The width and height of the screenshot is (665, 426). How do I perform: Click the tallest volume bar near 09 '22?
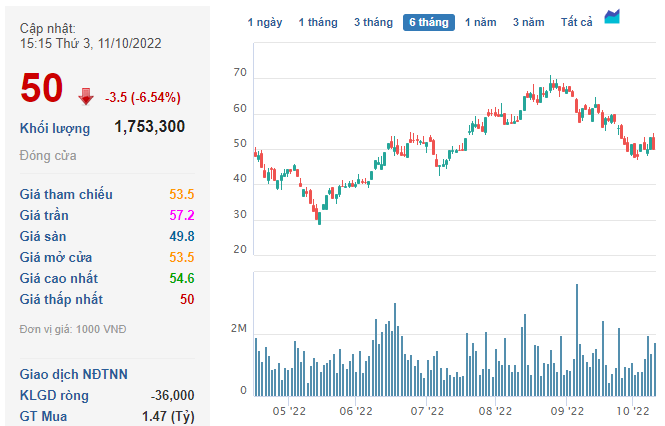click(577, 340)
